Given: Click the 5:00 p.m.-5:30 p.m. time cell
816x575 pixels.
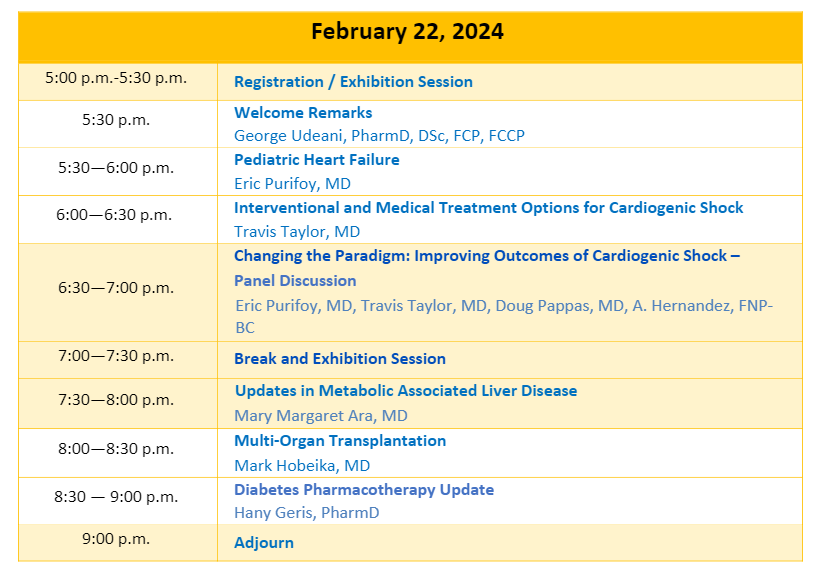Looking at the screenshot, I should click(116, 78).
